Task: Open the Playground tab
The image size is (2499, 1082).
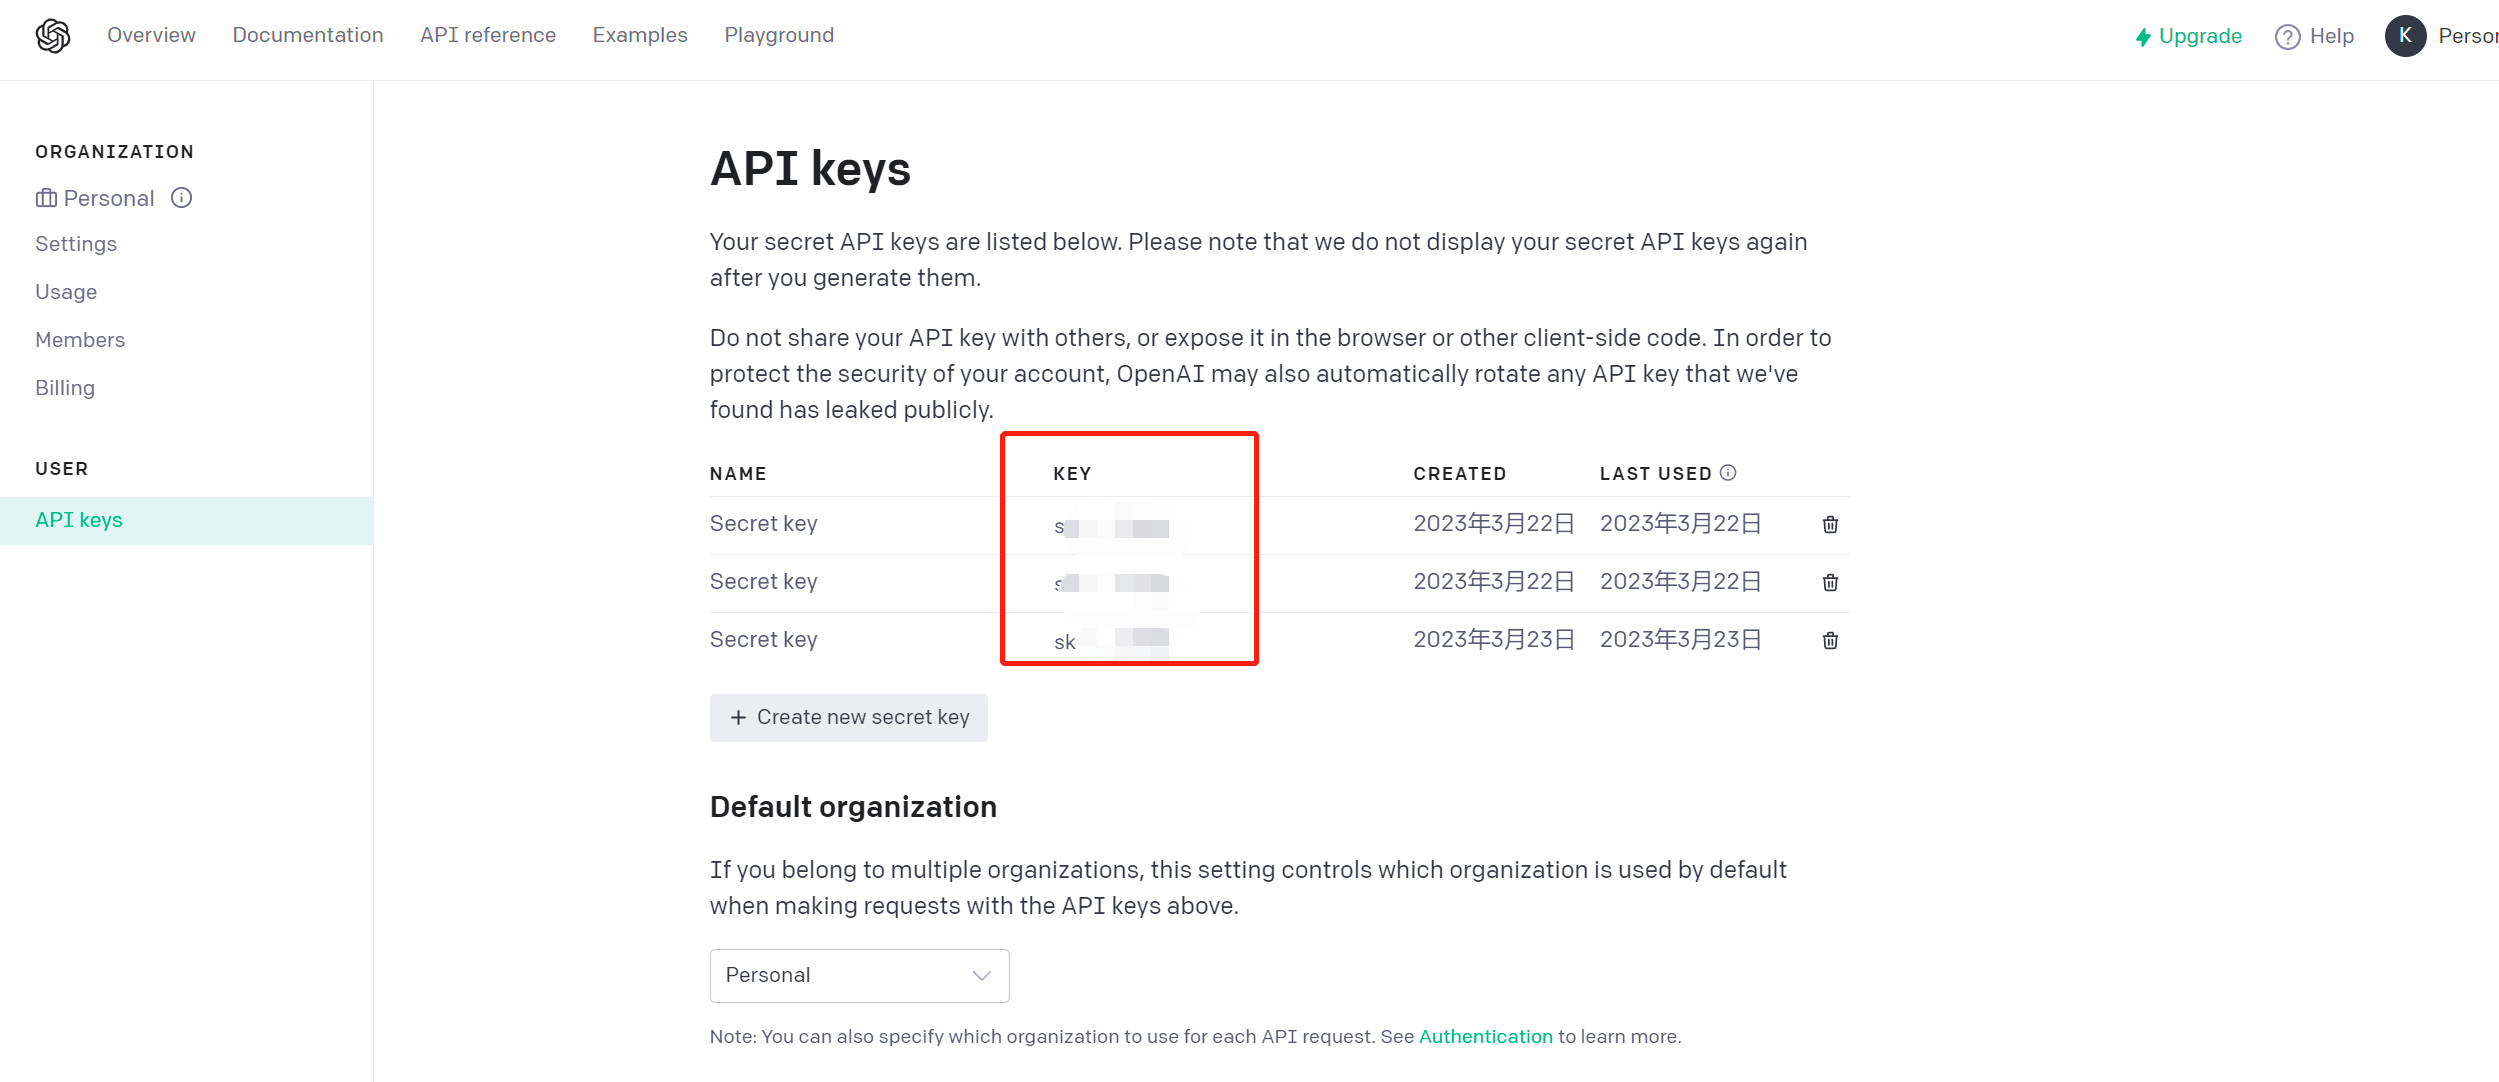Action: [x=778, y=35]
